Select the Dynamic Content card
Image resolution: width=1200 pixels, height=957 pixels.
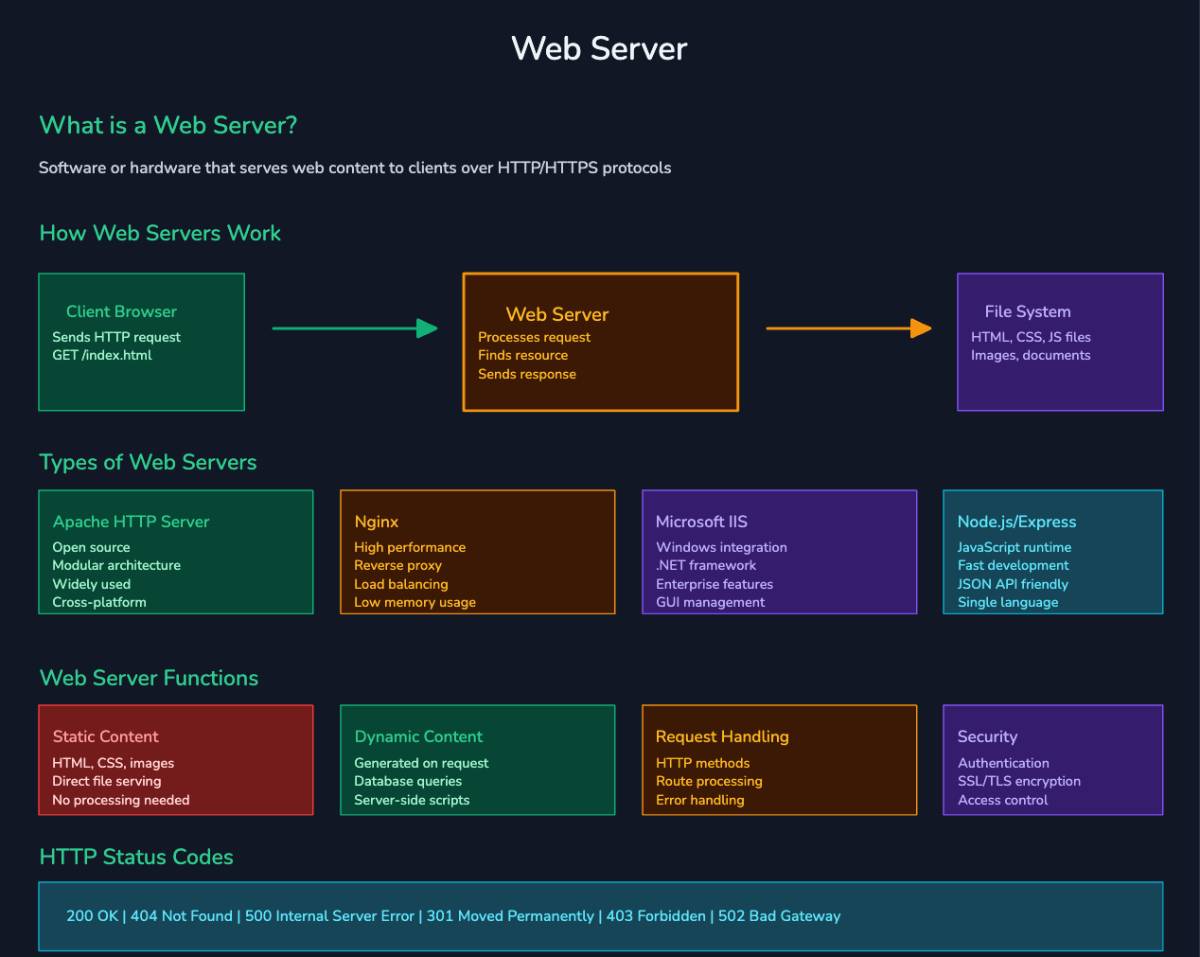[478, 760]
